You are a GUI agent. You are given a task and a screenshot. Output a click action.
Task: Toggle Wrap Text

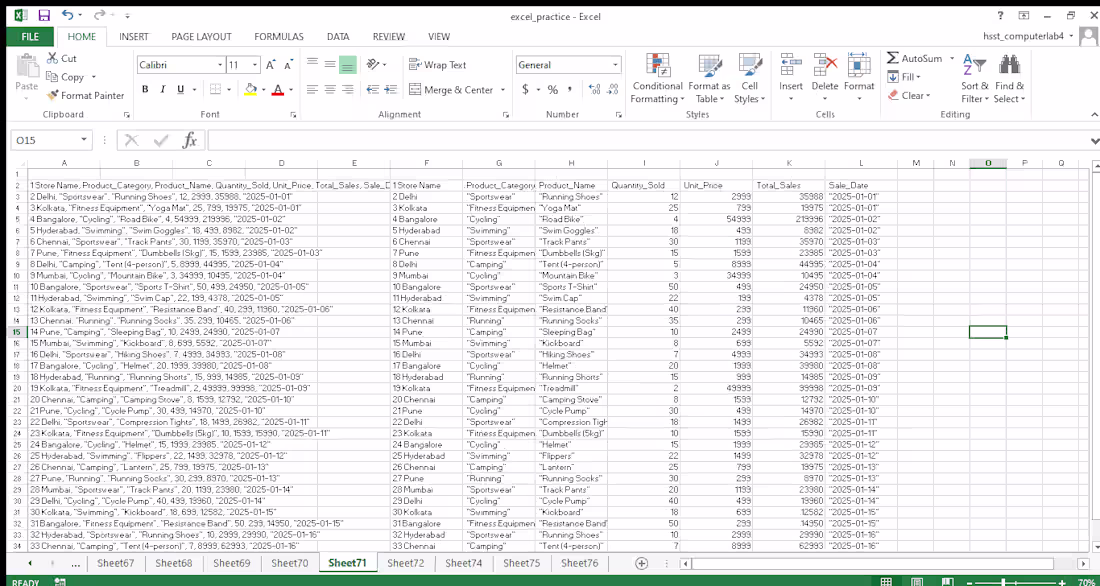click(438, 65)
